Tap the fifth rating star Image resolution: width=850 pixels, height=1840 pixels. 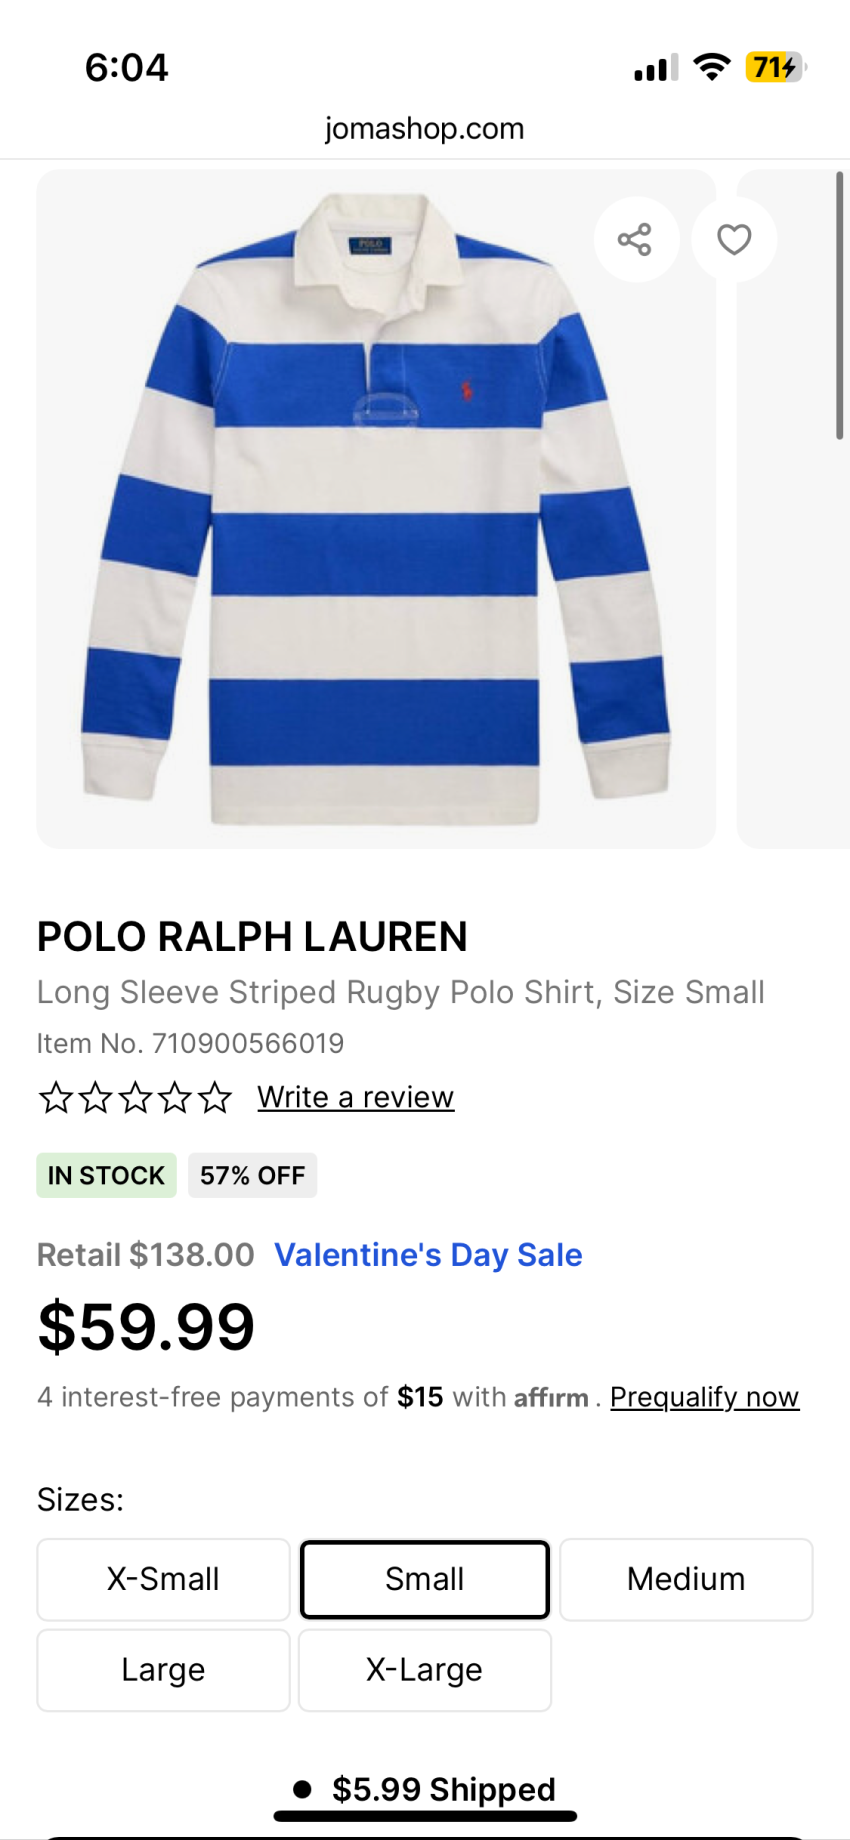(215, 1098)
